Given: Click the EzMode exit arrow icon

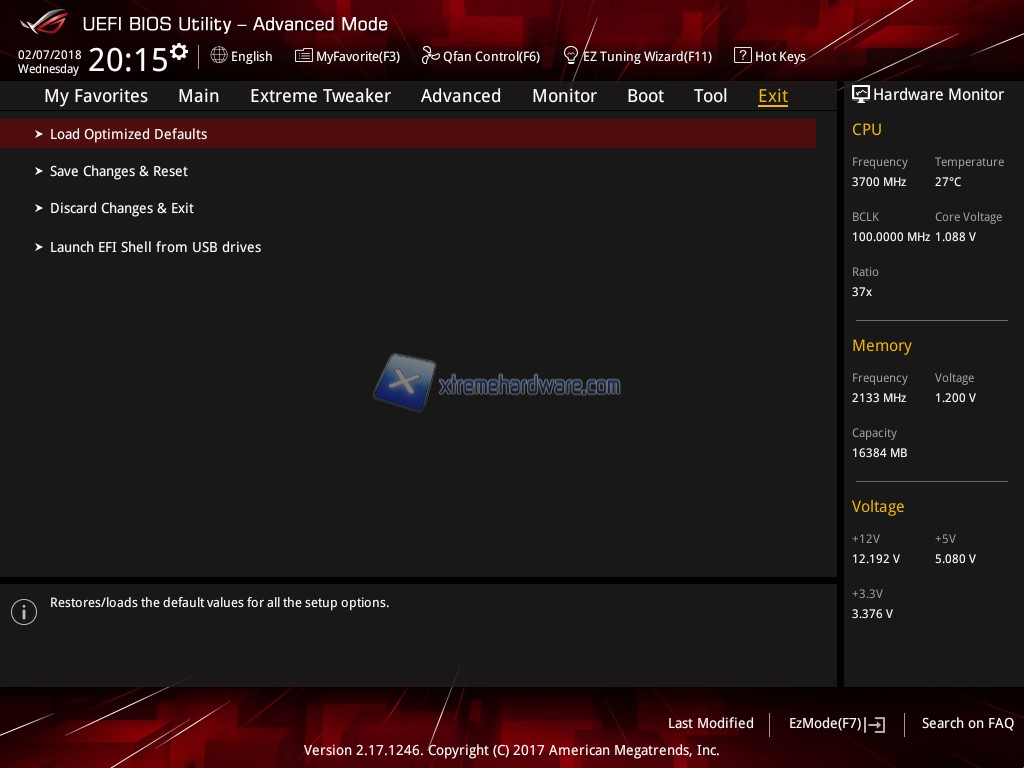Looking at the screenshot, I should coord(876,724).
